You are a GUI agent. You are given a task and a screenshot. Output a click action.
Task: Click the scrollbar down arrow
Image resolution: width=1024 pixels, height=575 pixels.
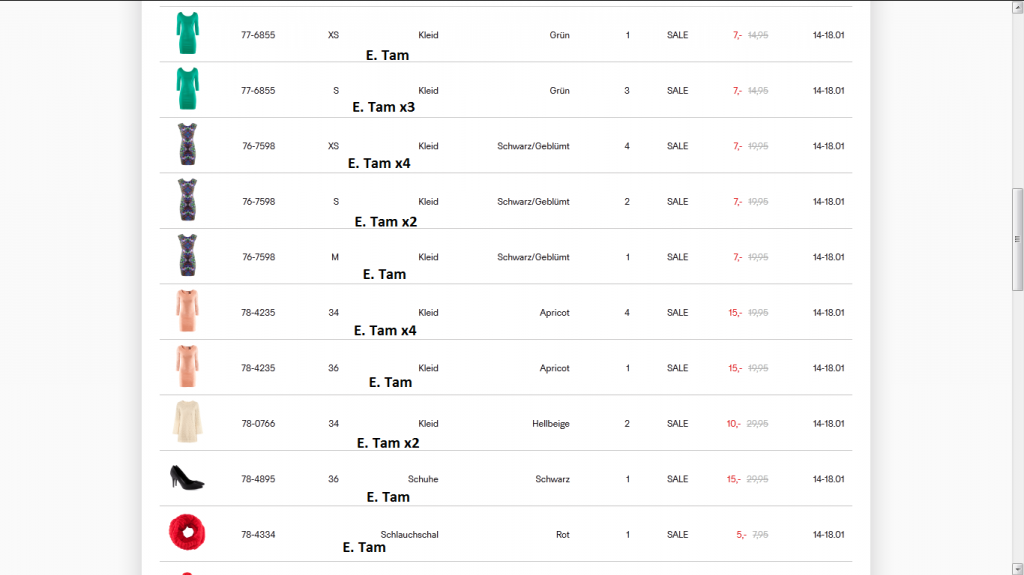(1018, 569)
